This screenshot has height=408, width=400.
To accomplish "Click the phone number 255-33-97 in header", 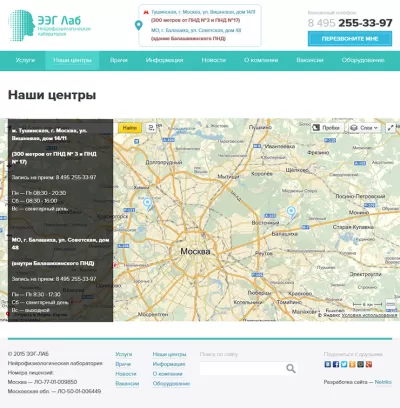I will [365, 23].
